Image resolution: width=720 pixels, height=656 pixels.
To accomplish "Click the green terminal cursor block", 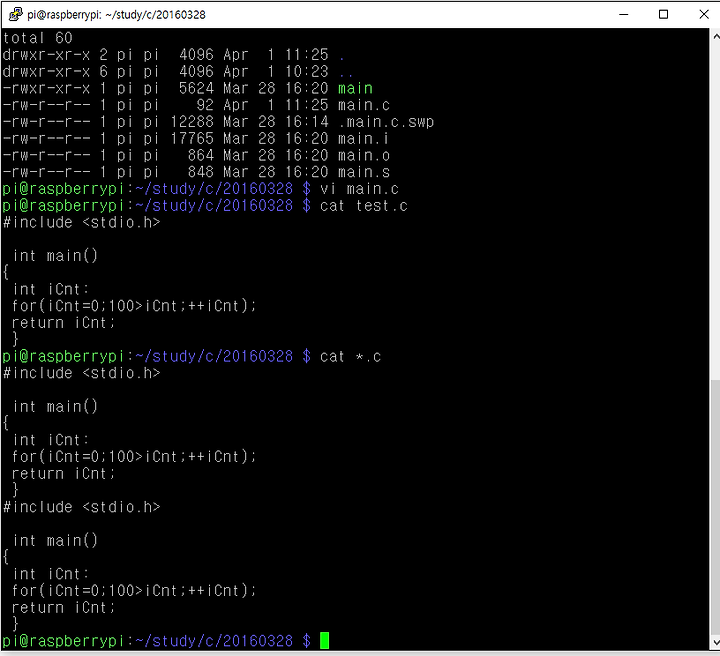I will tap(324, 640).
